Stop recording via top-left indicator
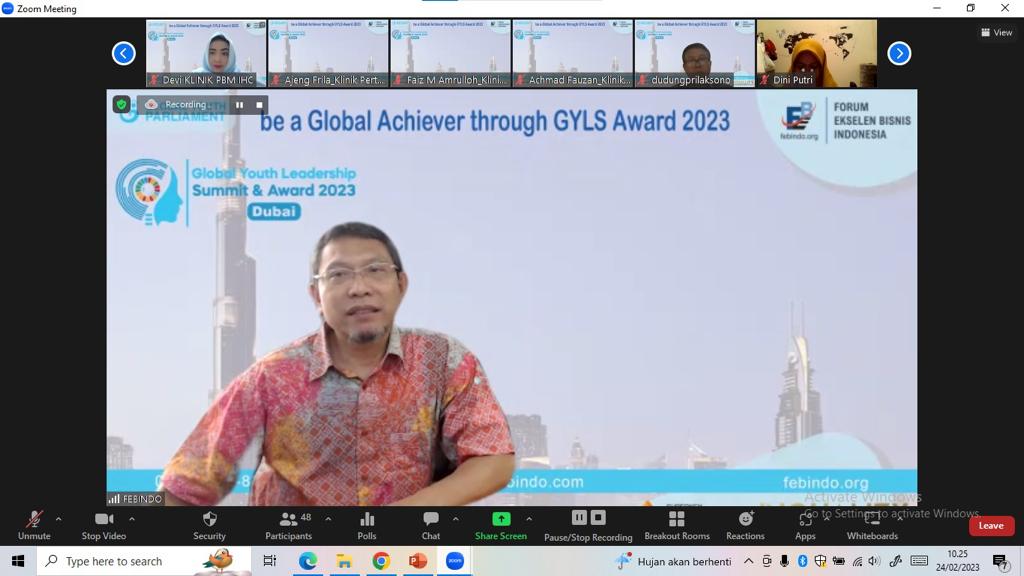The image size is (1024, 576). point(259,104)
